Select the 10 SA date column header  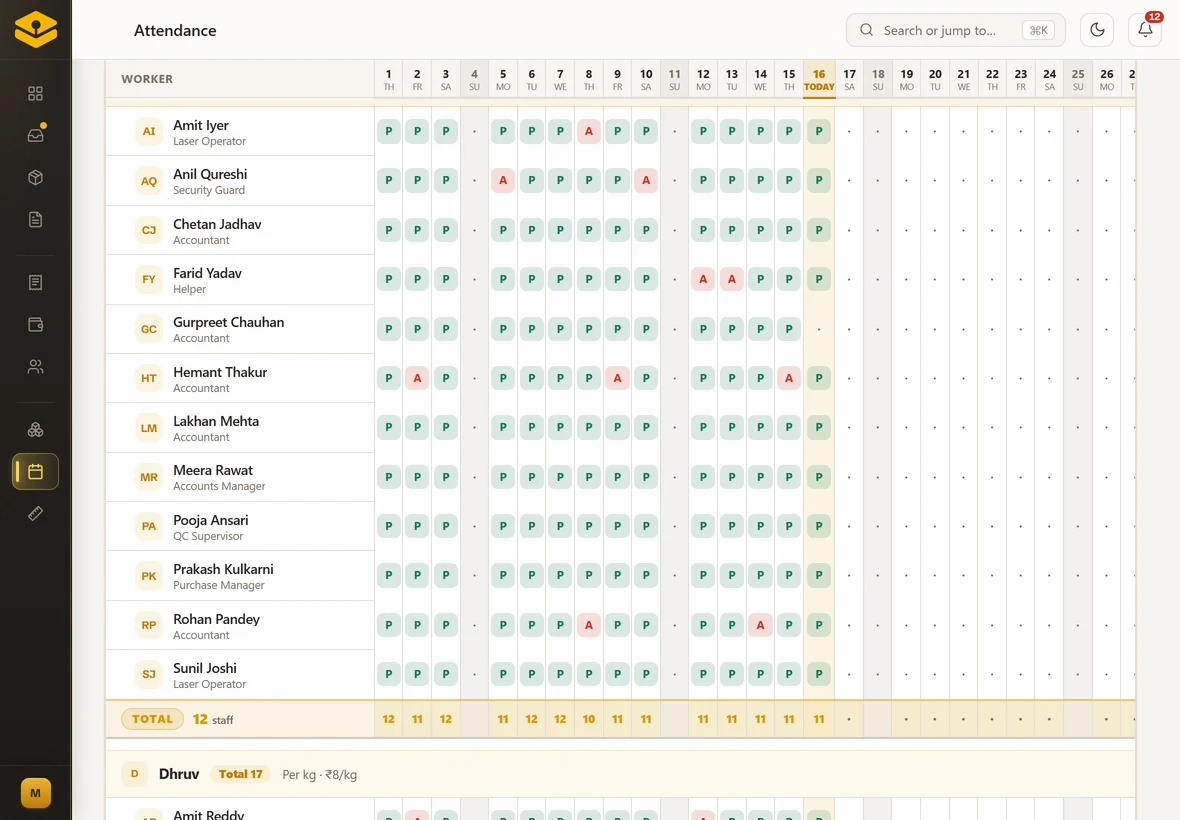pos(646,79)
